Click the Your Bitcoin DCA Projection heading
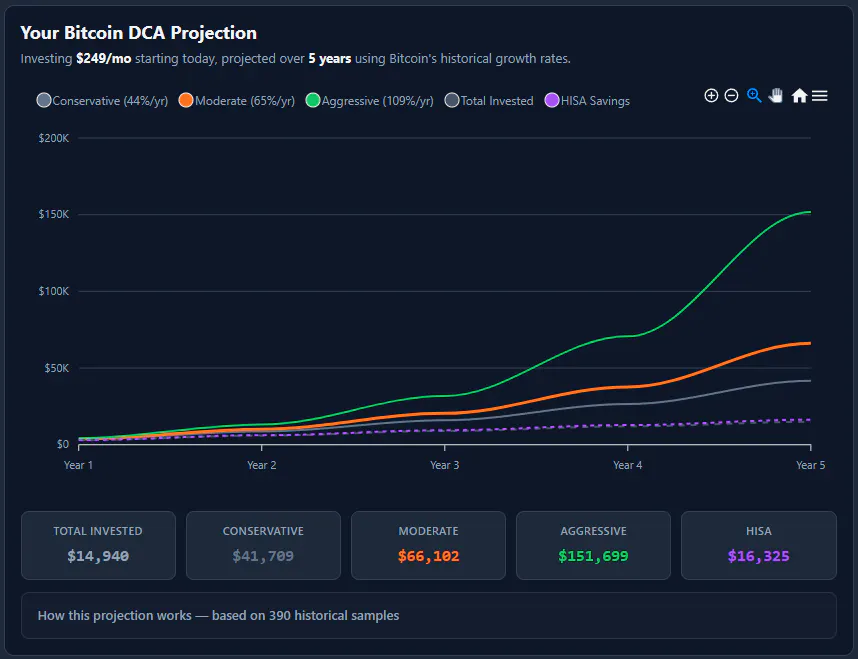The height and width of the screenshot is (659, 858). [x=138, y=33]
